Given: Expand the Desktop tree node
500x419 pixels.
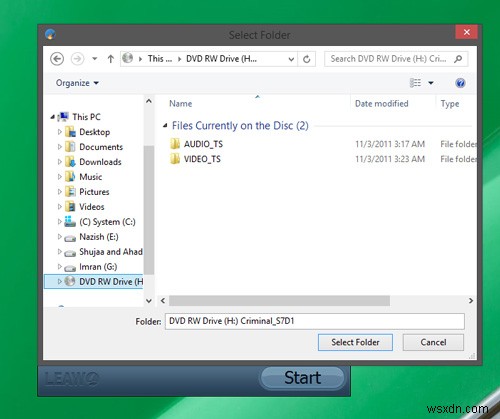Looking at the screenshot, I should pos(60,132).
